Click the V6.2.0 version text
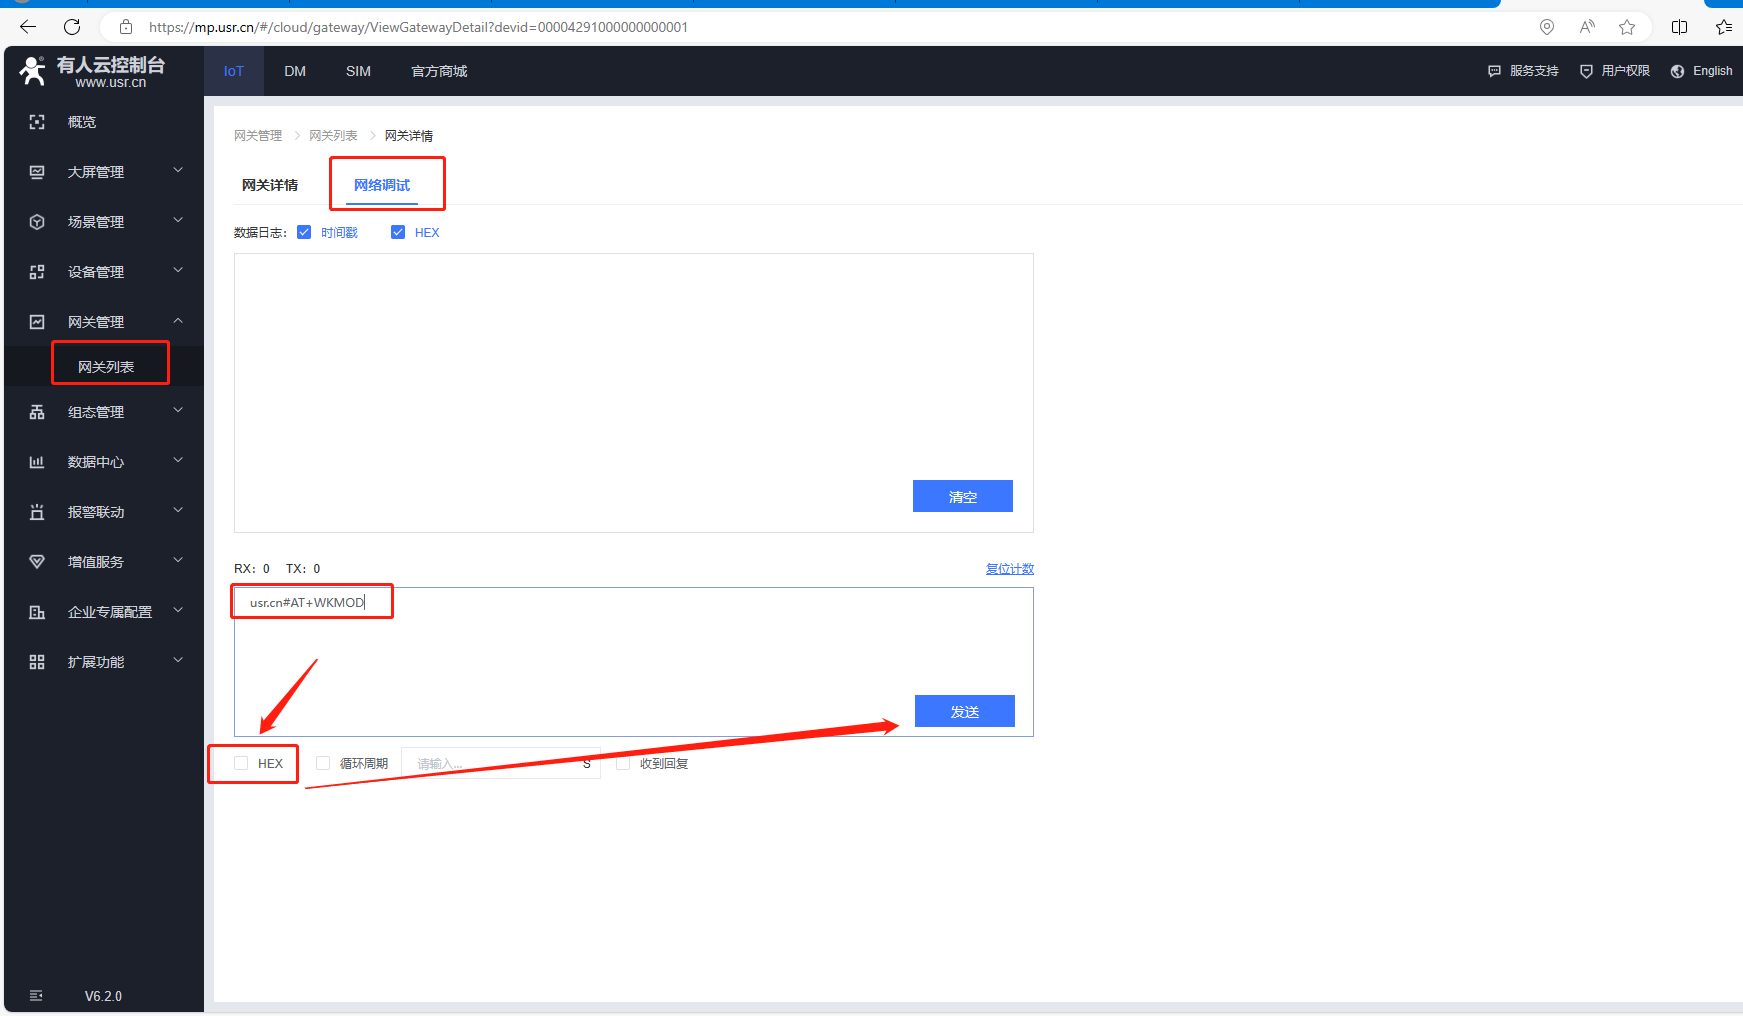The image size is (1743, 1016). pyautogui.click(x=103, y=996)
